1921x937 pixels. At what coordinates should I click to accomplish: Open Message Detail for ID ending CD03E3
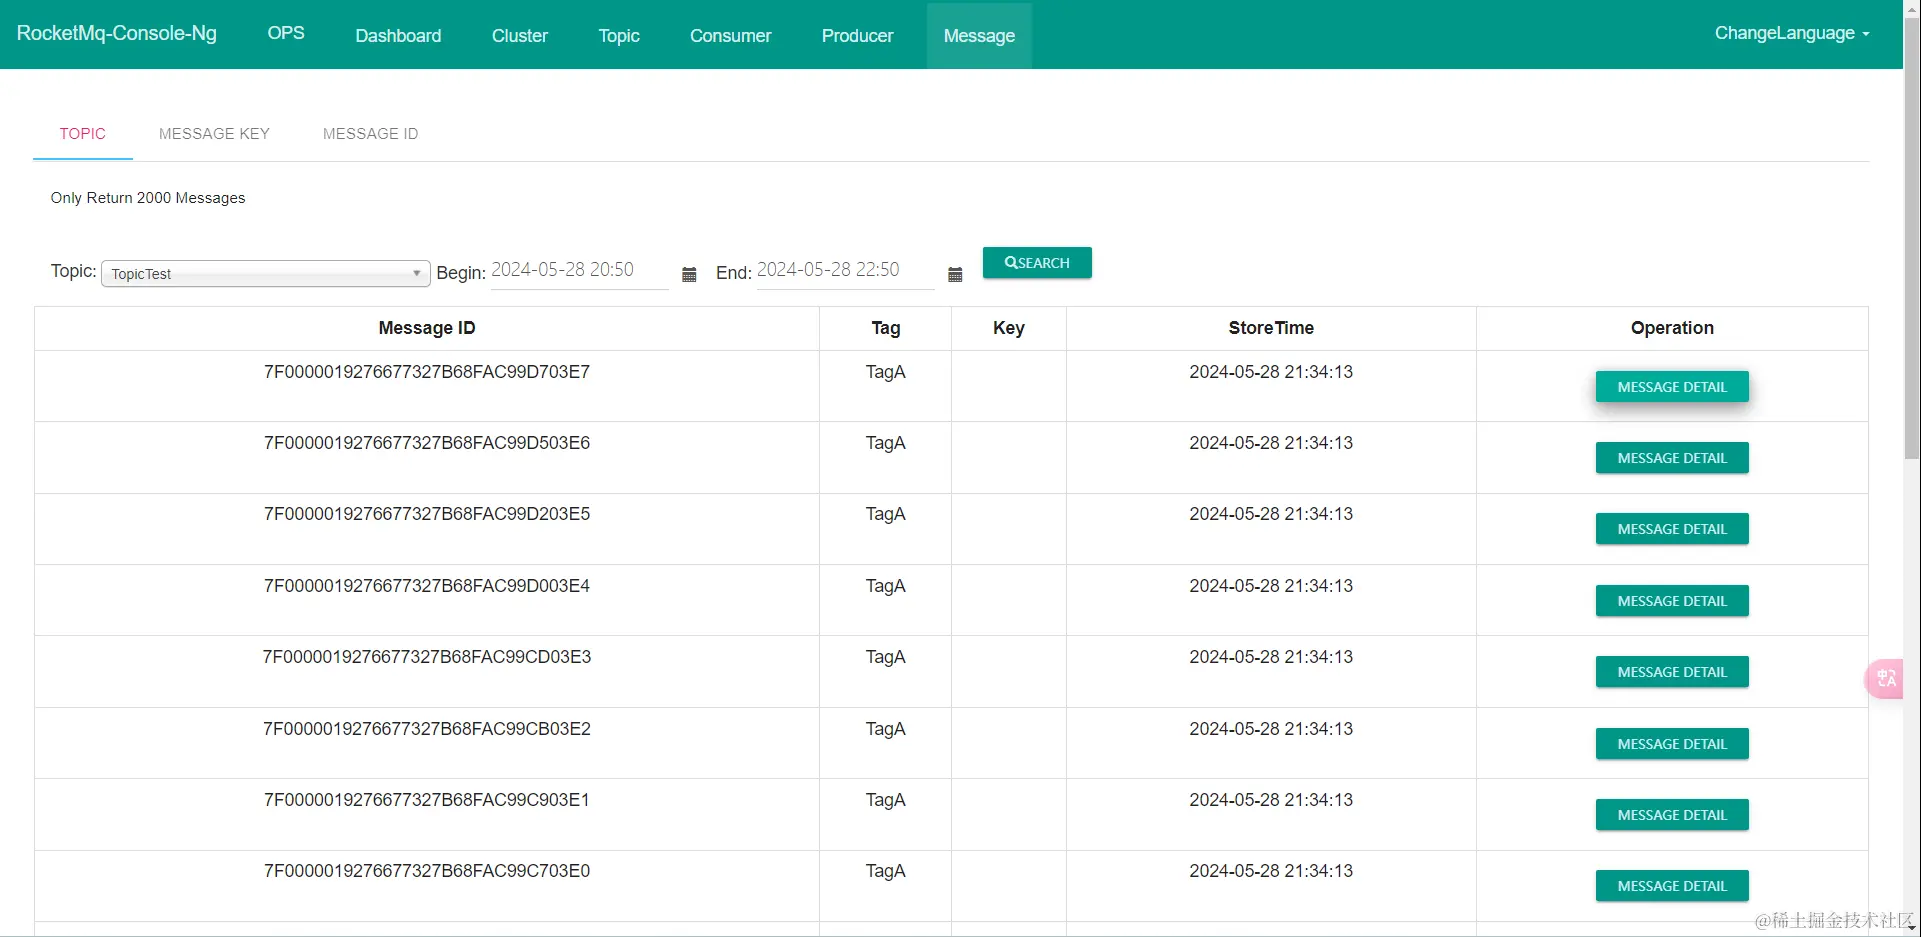(x=1672, y=672)
